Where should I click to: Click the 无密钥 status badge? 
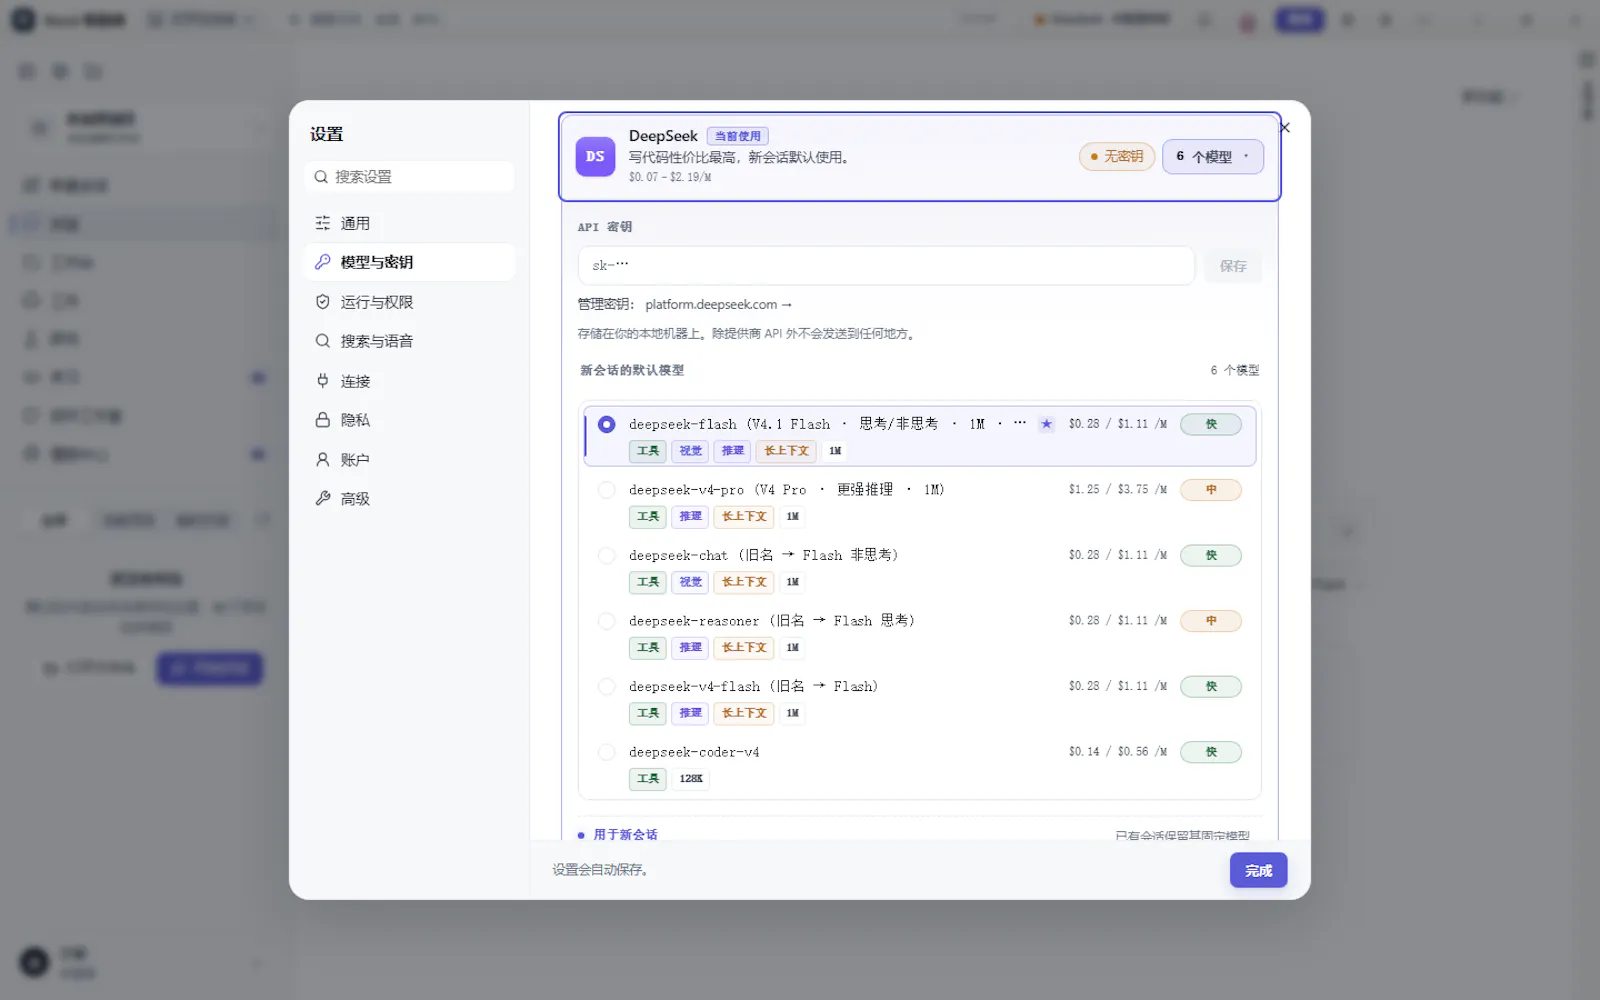(1117, 157)
